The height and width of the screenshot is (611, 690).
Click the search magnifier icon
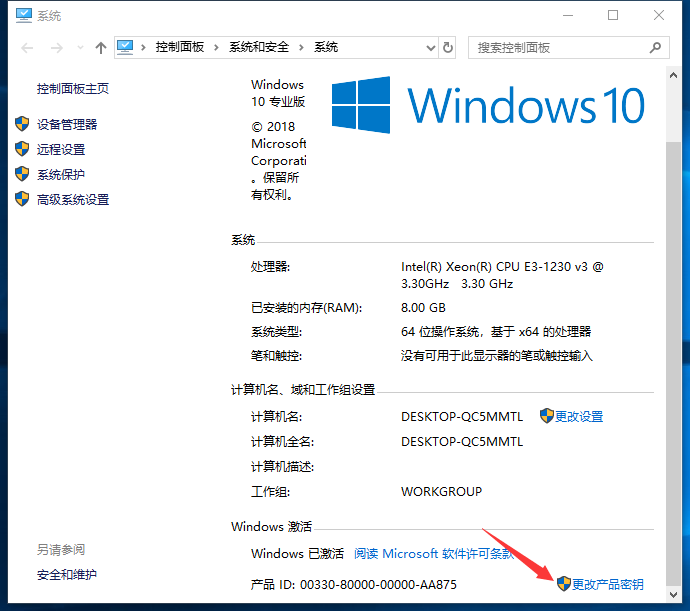tap(655, 47)
